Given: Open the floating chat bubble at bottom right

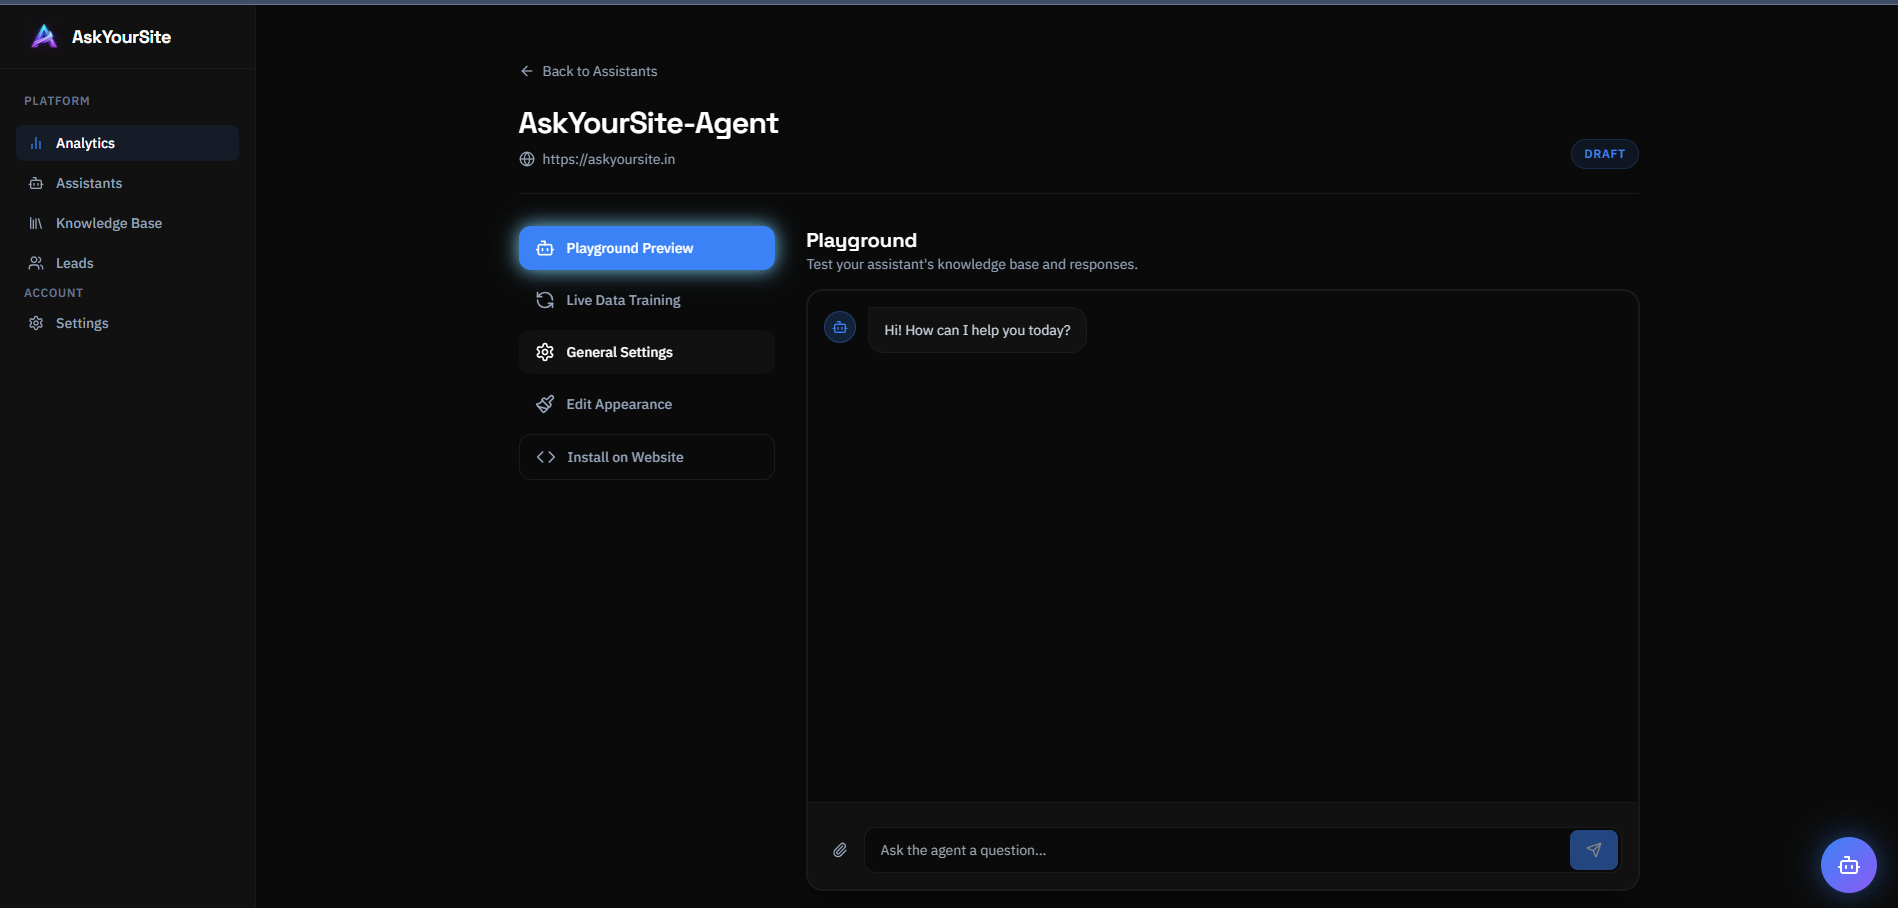Looking at the screenshot, I should click(x=1848, y=864).
